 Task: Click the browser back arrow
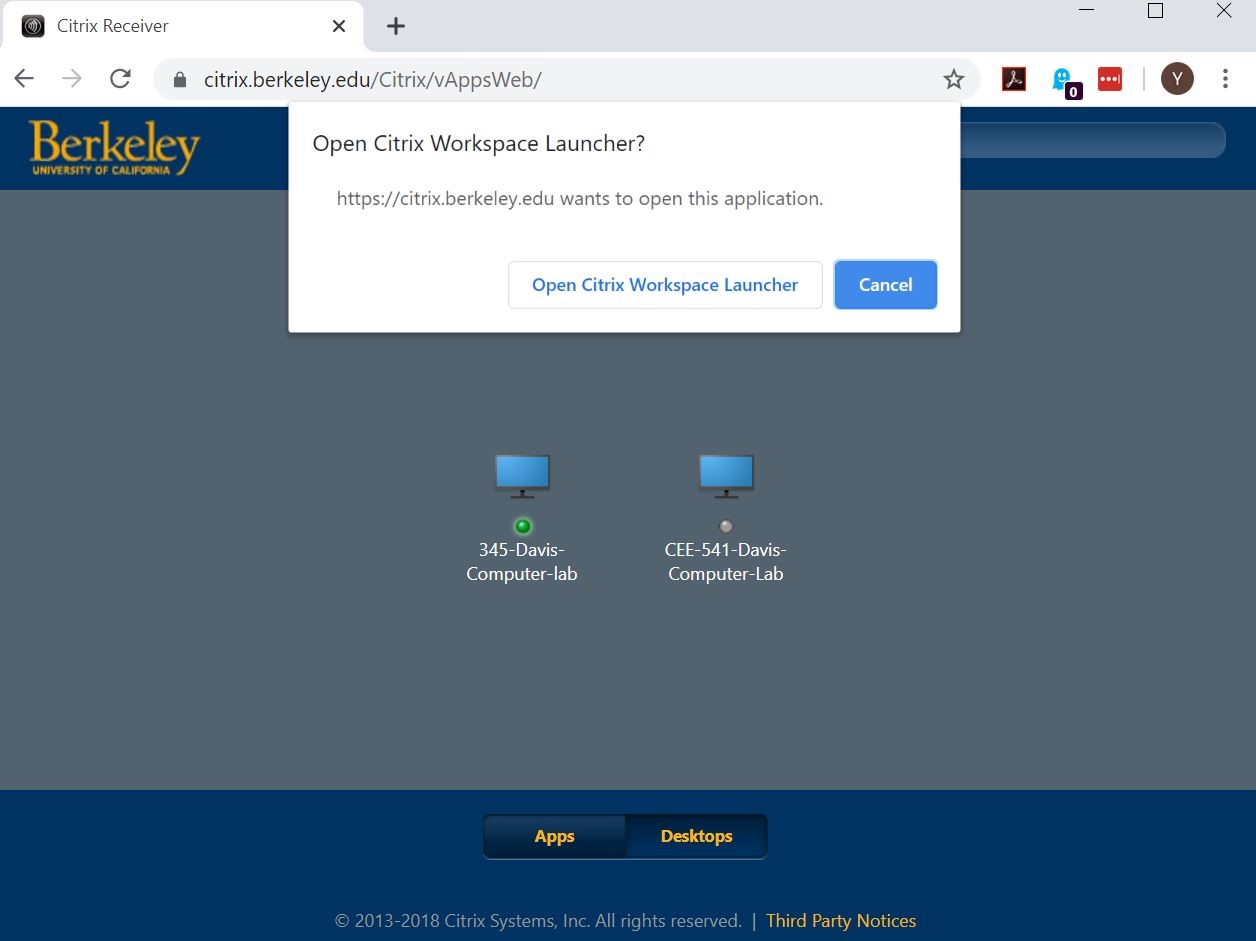[x=24, y=79]
